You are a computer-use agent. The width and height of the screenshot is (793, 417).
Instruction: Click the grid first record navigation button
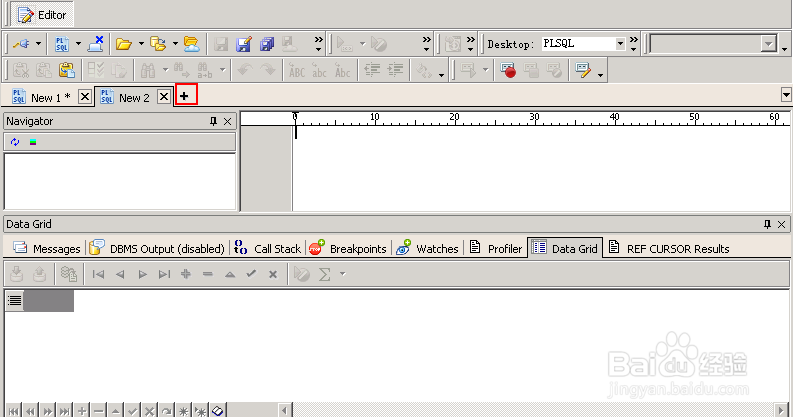(98, 274)
